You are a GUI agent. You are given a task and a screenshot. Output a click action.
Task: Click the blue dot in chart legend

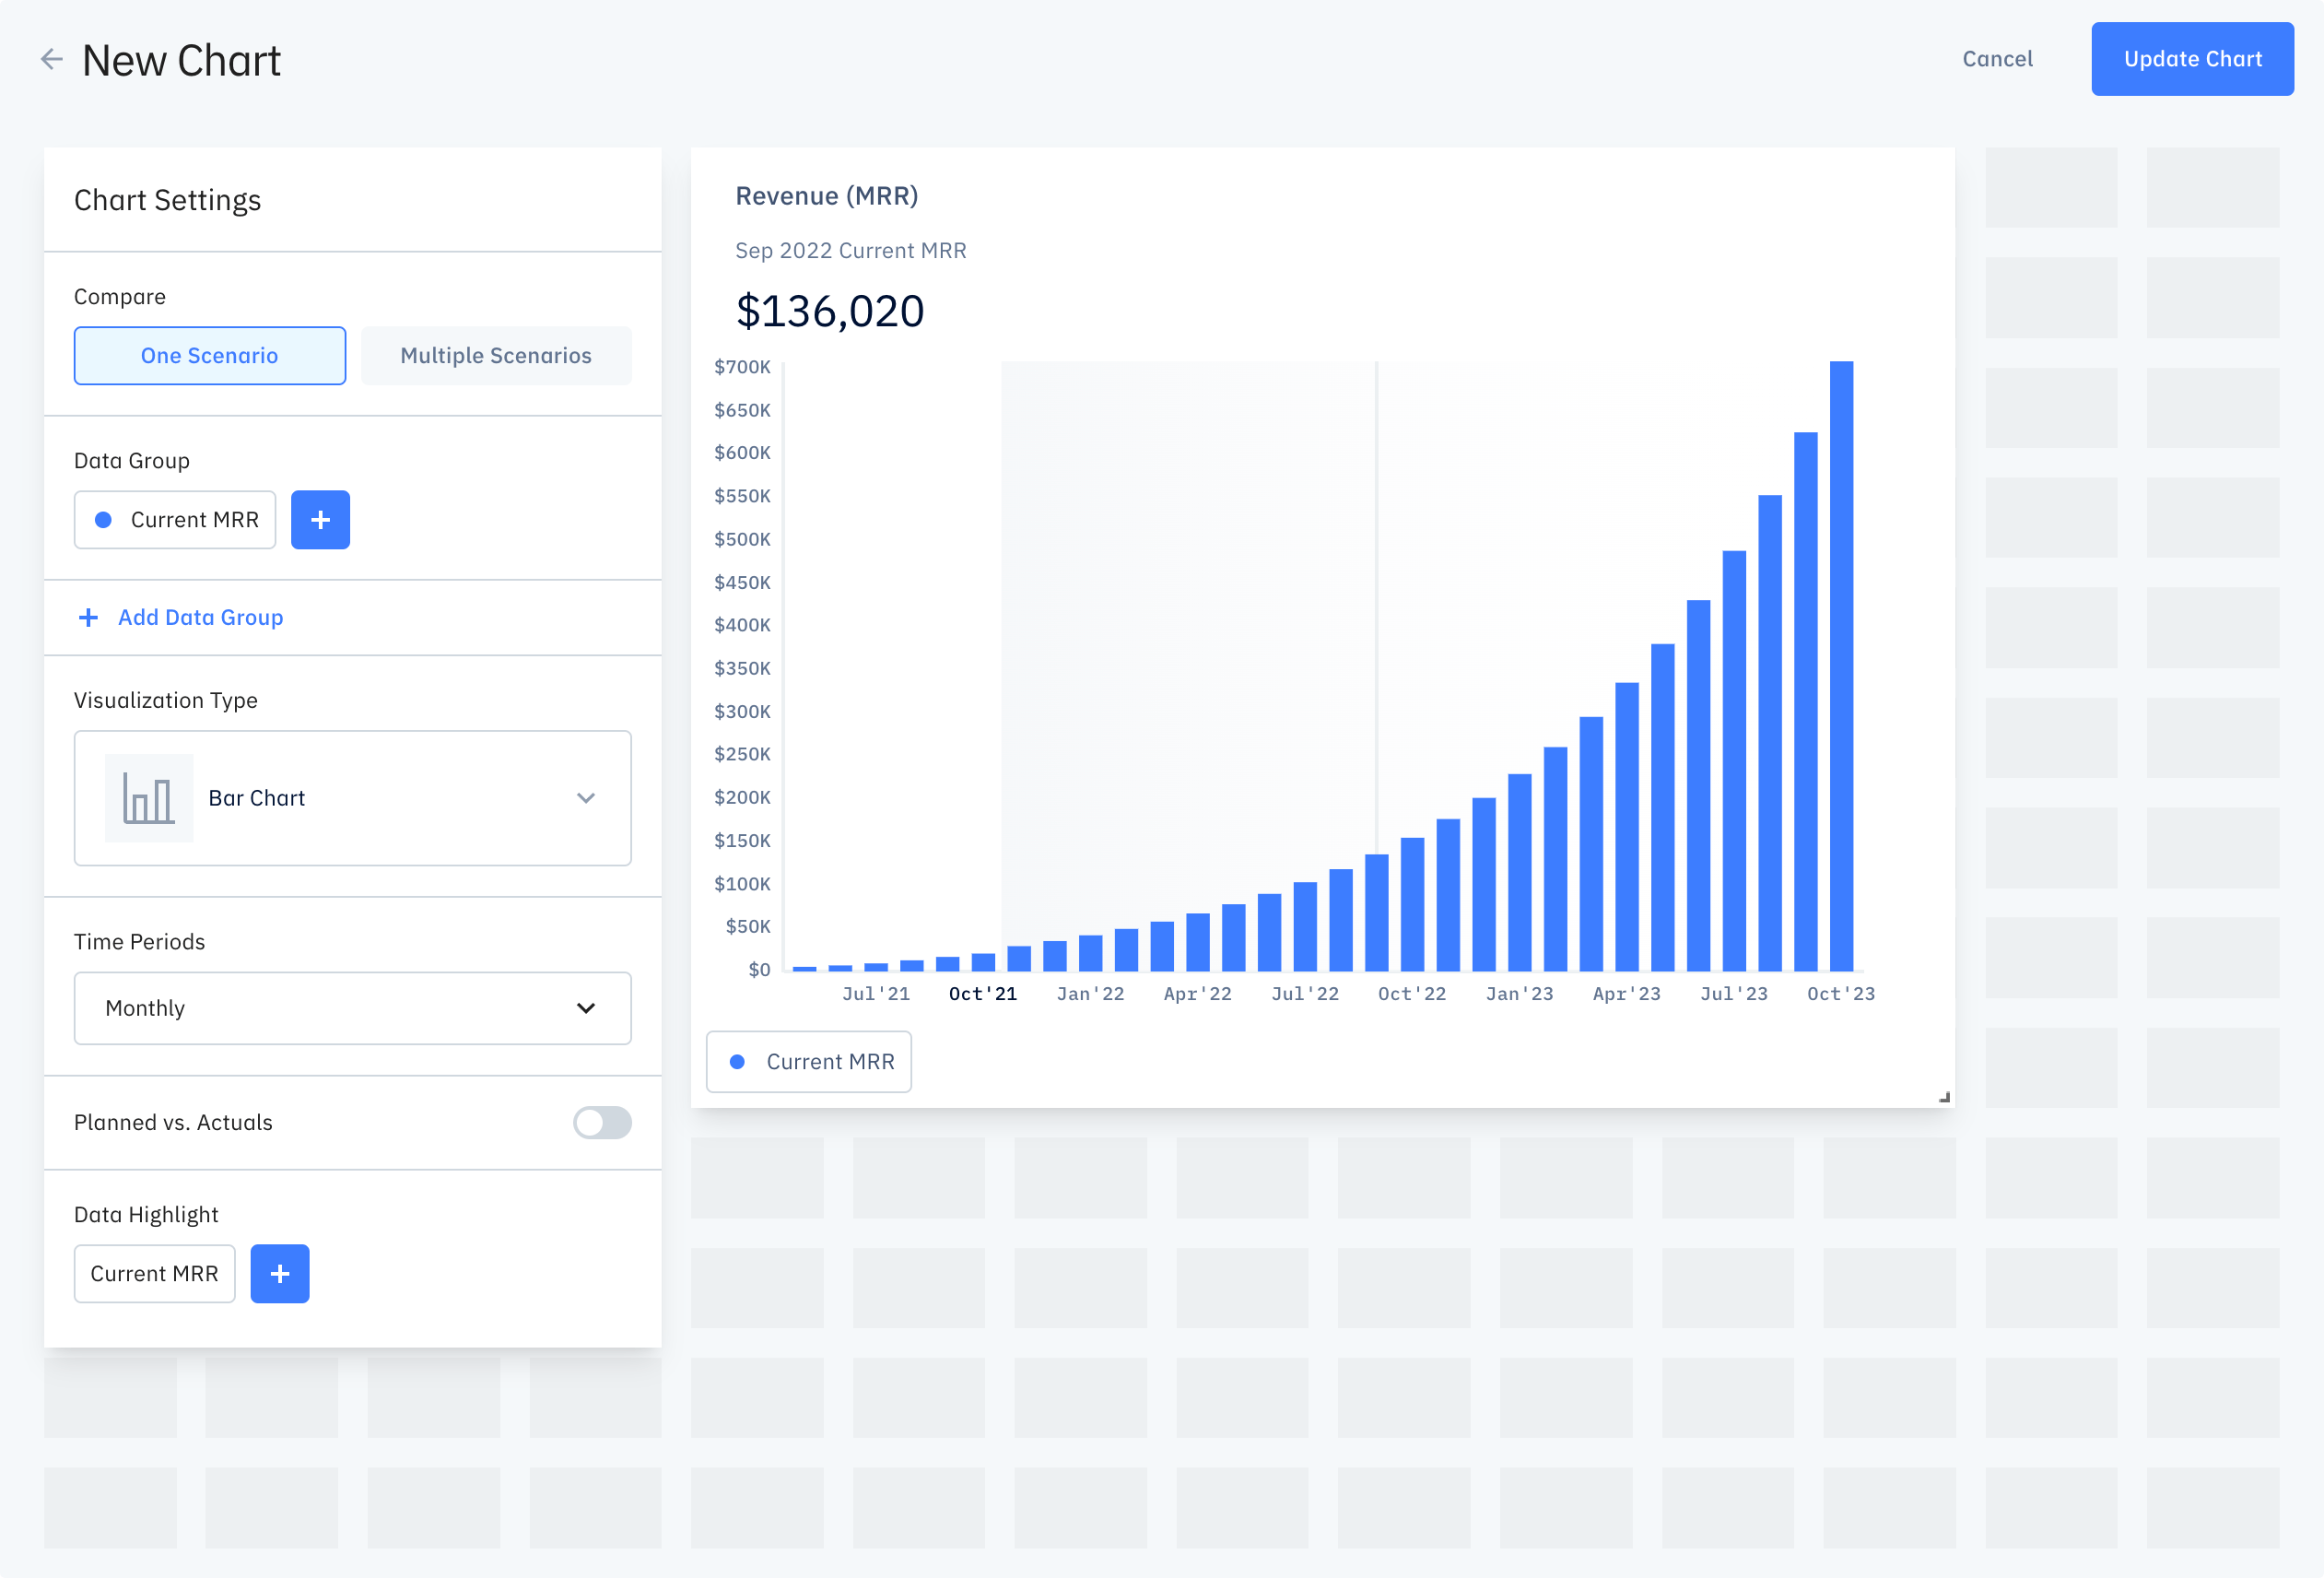click(x=737, y=1062)
